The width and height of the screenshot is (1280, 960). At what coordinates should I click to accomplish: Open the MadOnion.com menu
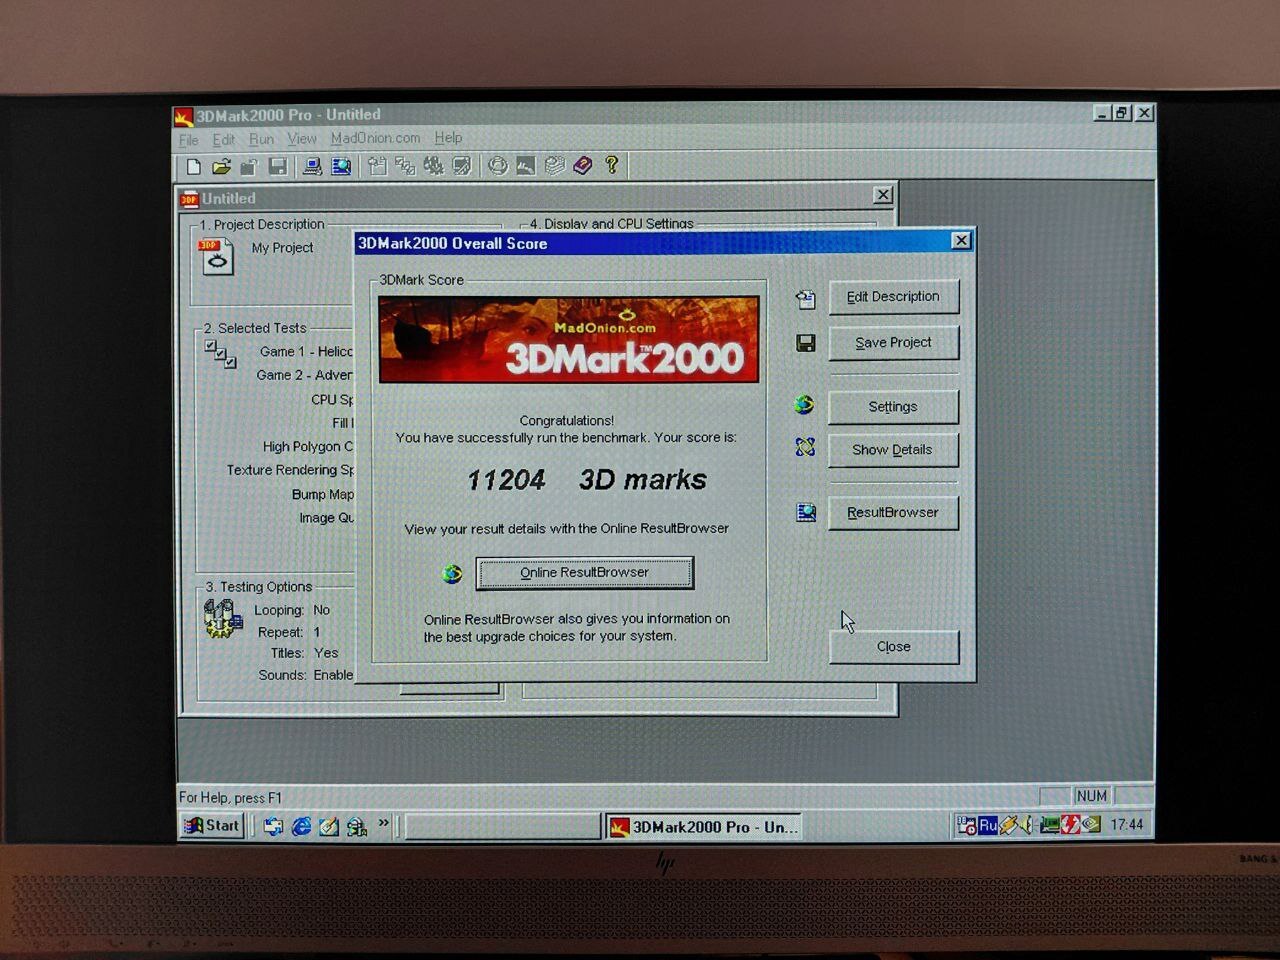(x=375, y=138)
